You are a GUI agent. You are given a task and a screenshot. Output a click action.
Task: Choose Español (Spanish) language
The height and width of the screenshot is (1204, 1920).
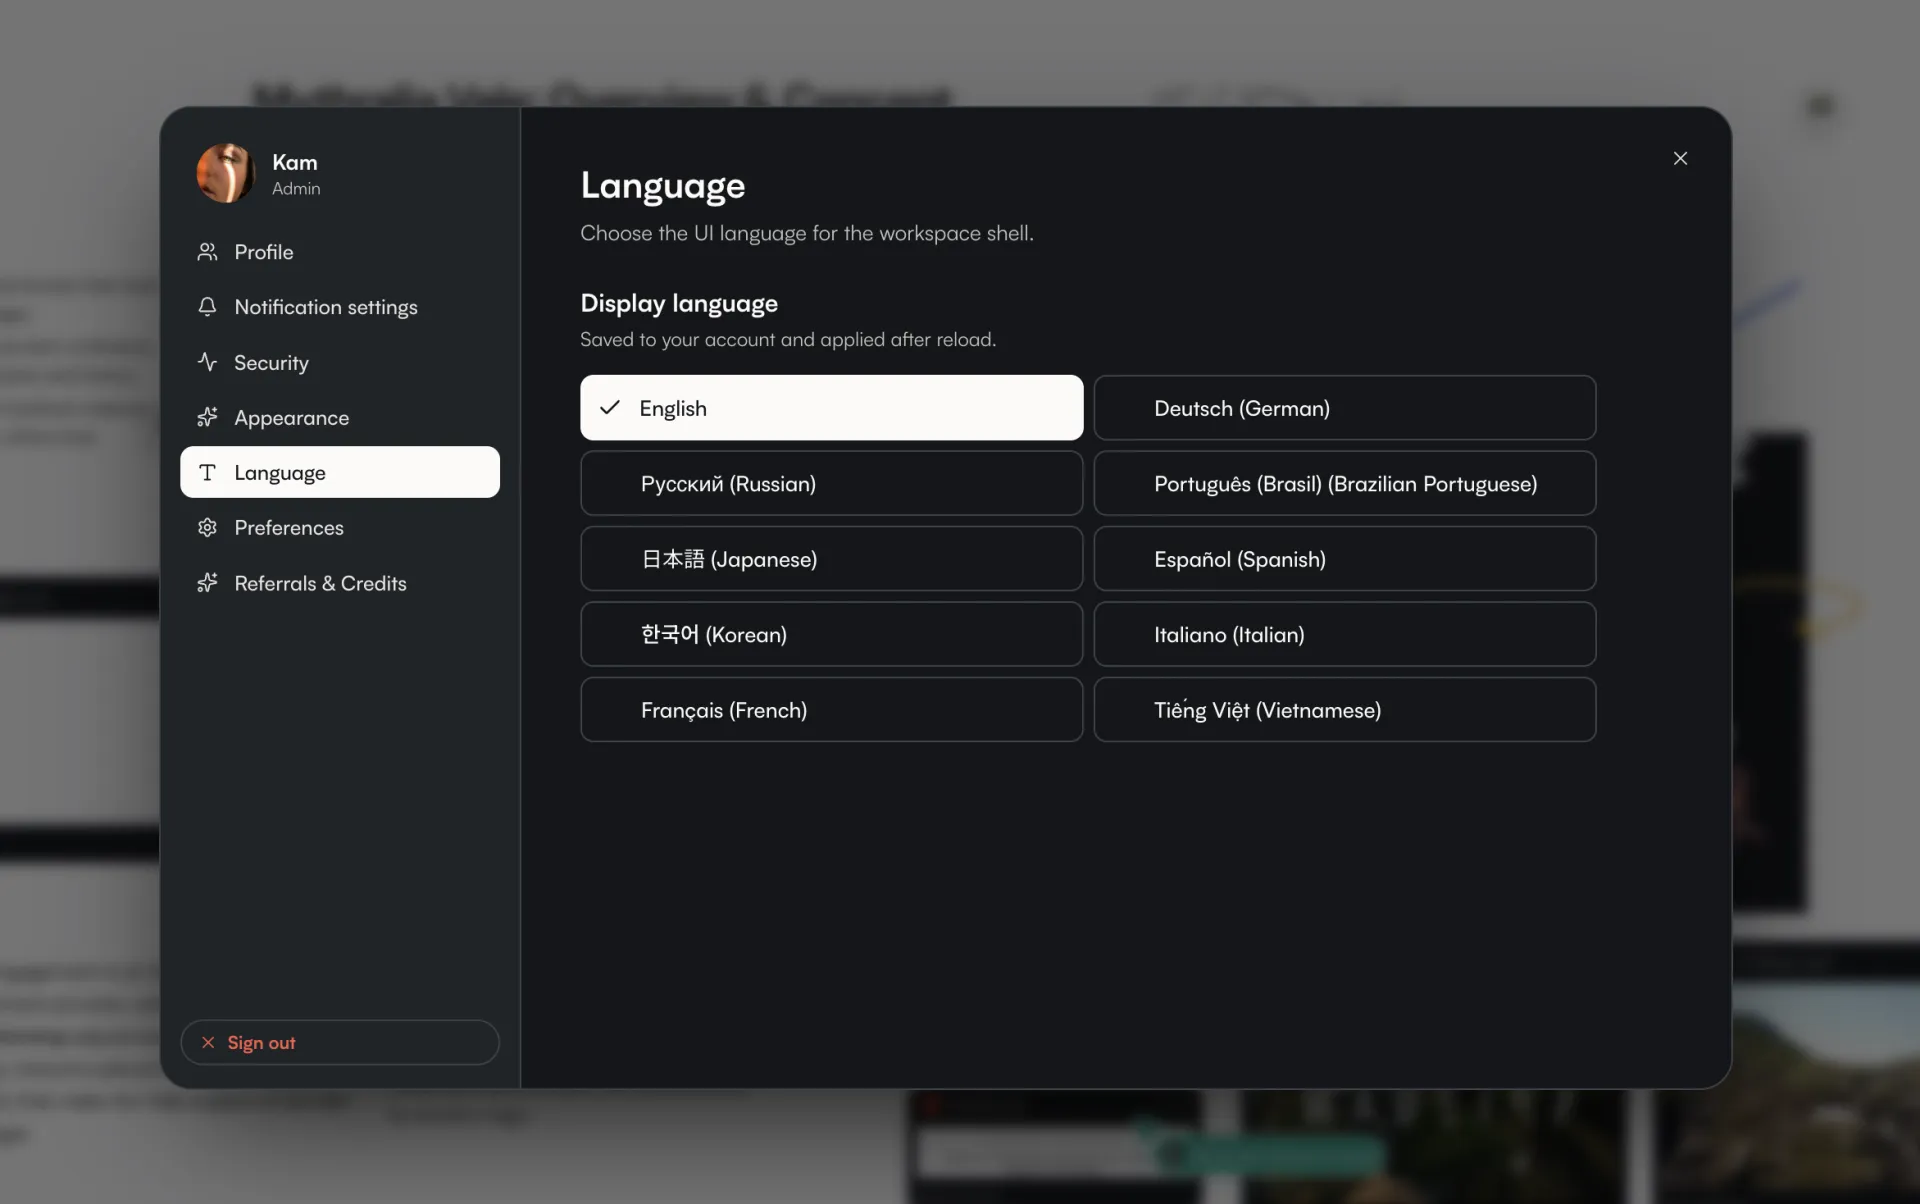pyautogui.click(x=1344, y=558)
